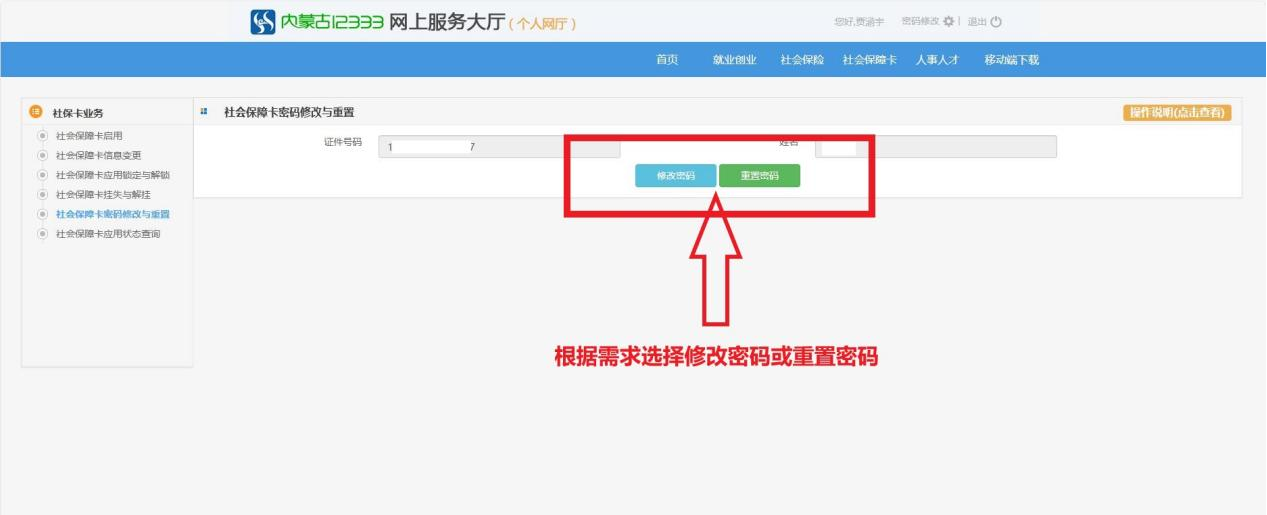Open the 社会保险 navigation menu

(x=802, y=60)
